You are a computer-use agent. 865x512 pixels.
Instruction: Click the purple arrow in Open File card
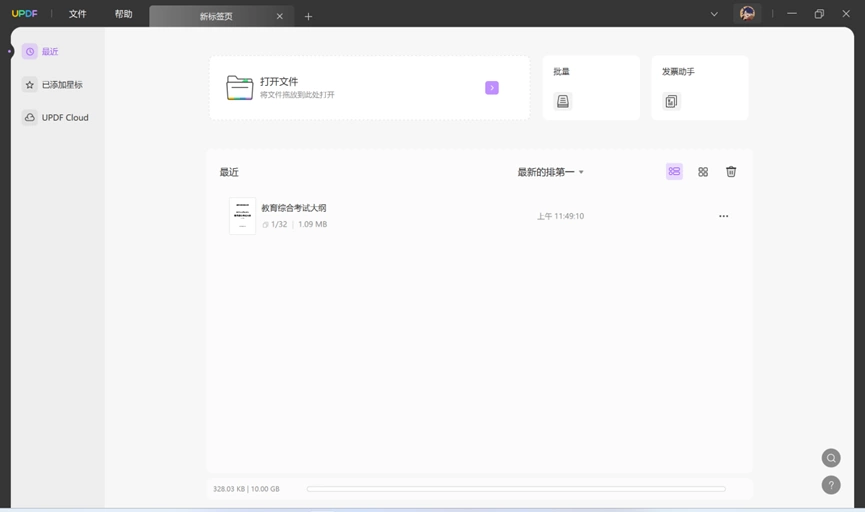pyautogui.click(x=492, y=88)
